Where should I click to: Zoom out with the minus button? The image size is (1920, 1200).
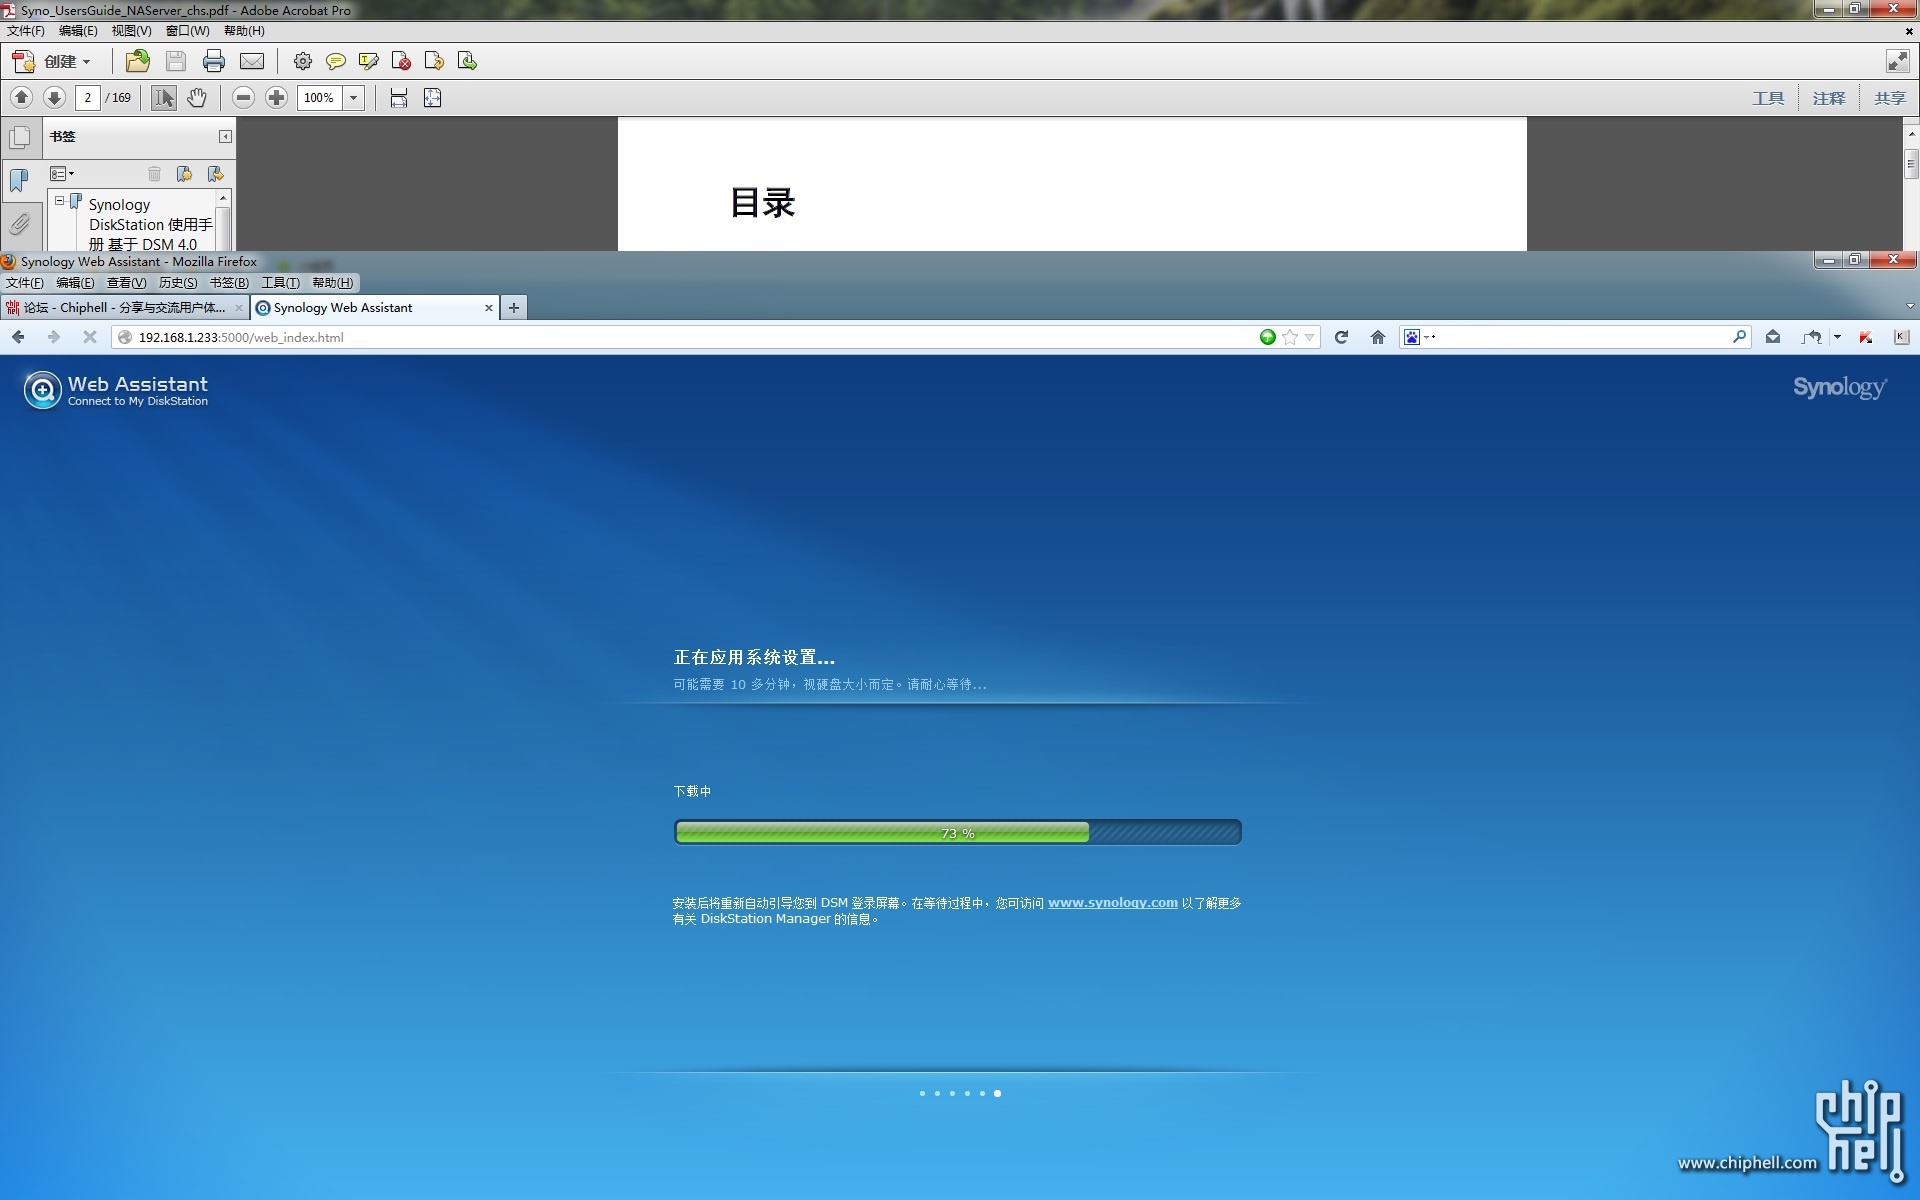click(243, 98)
